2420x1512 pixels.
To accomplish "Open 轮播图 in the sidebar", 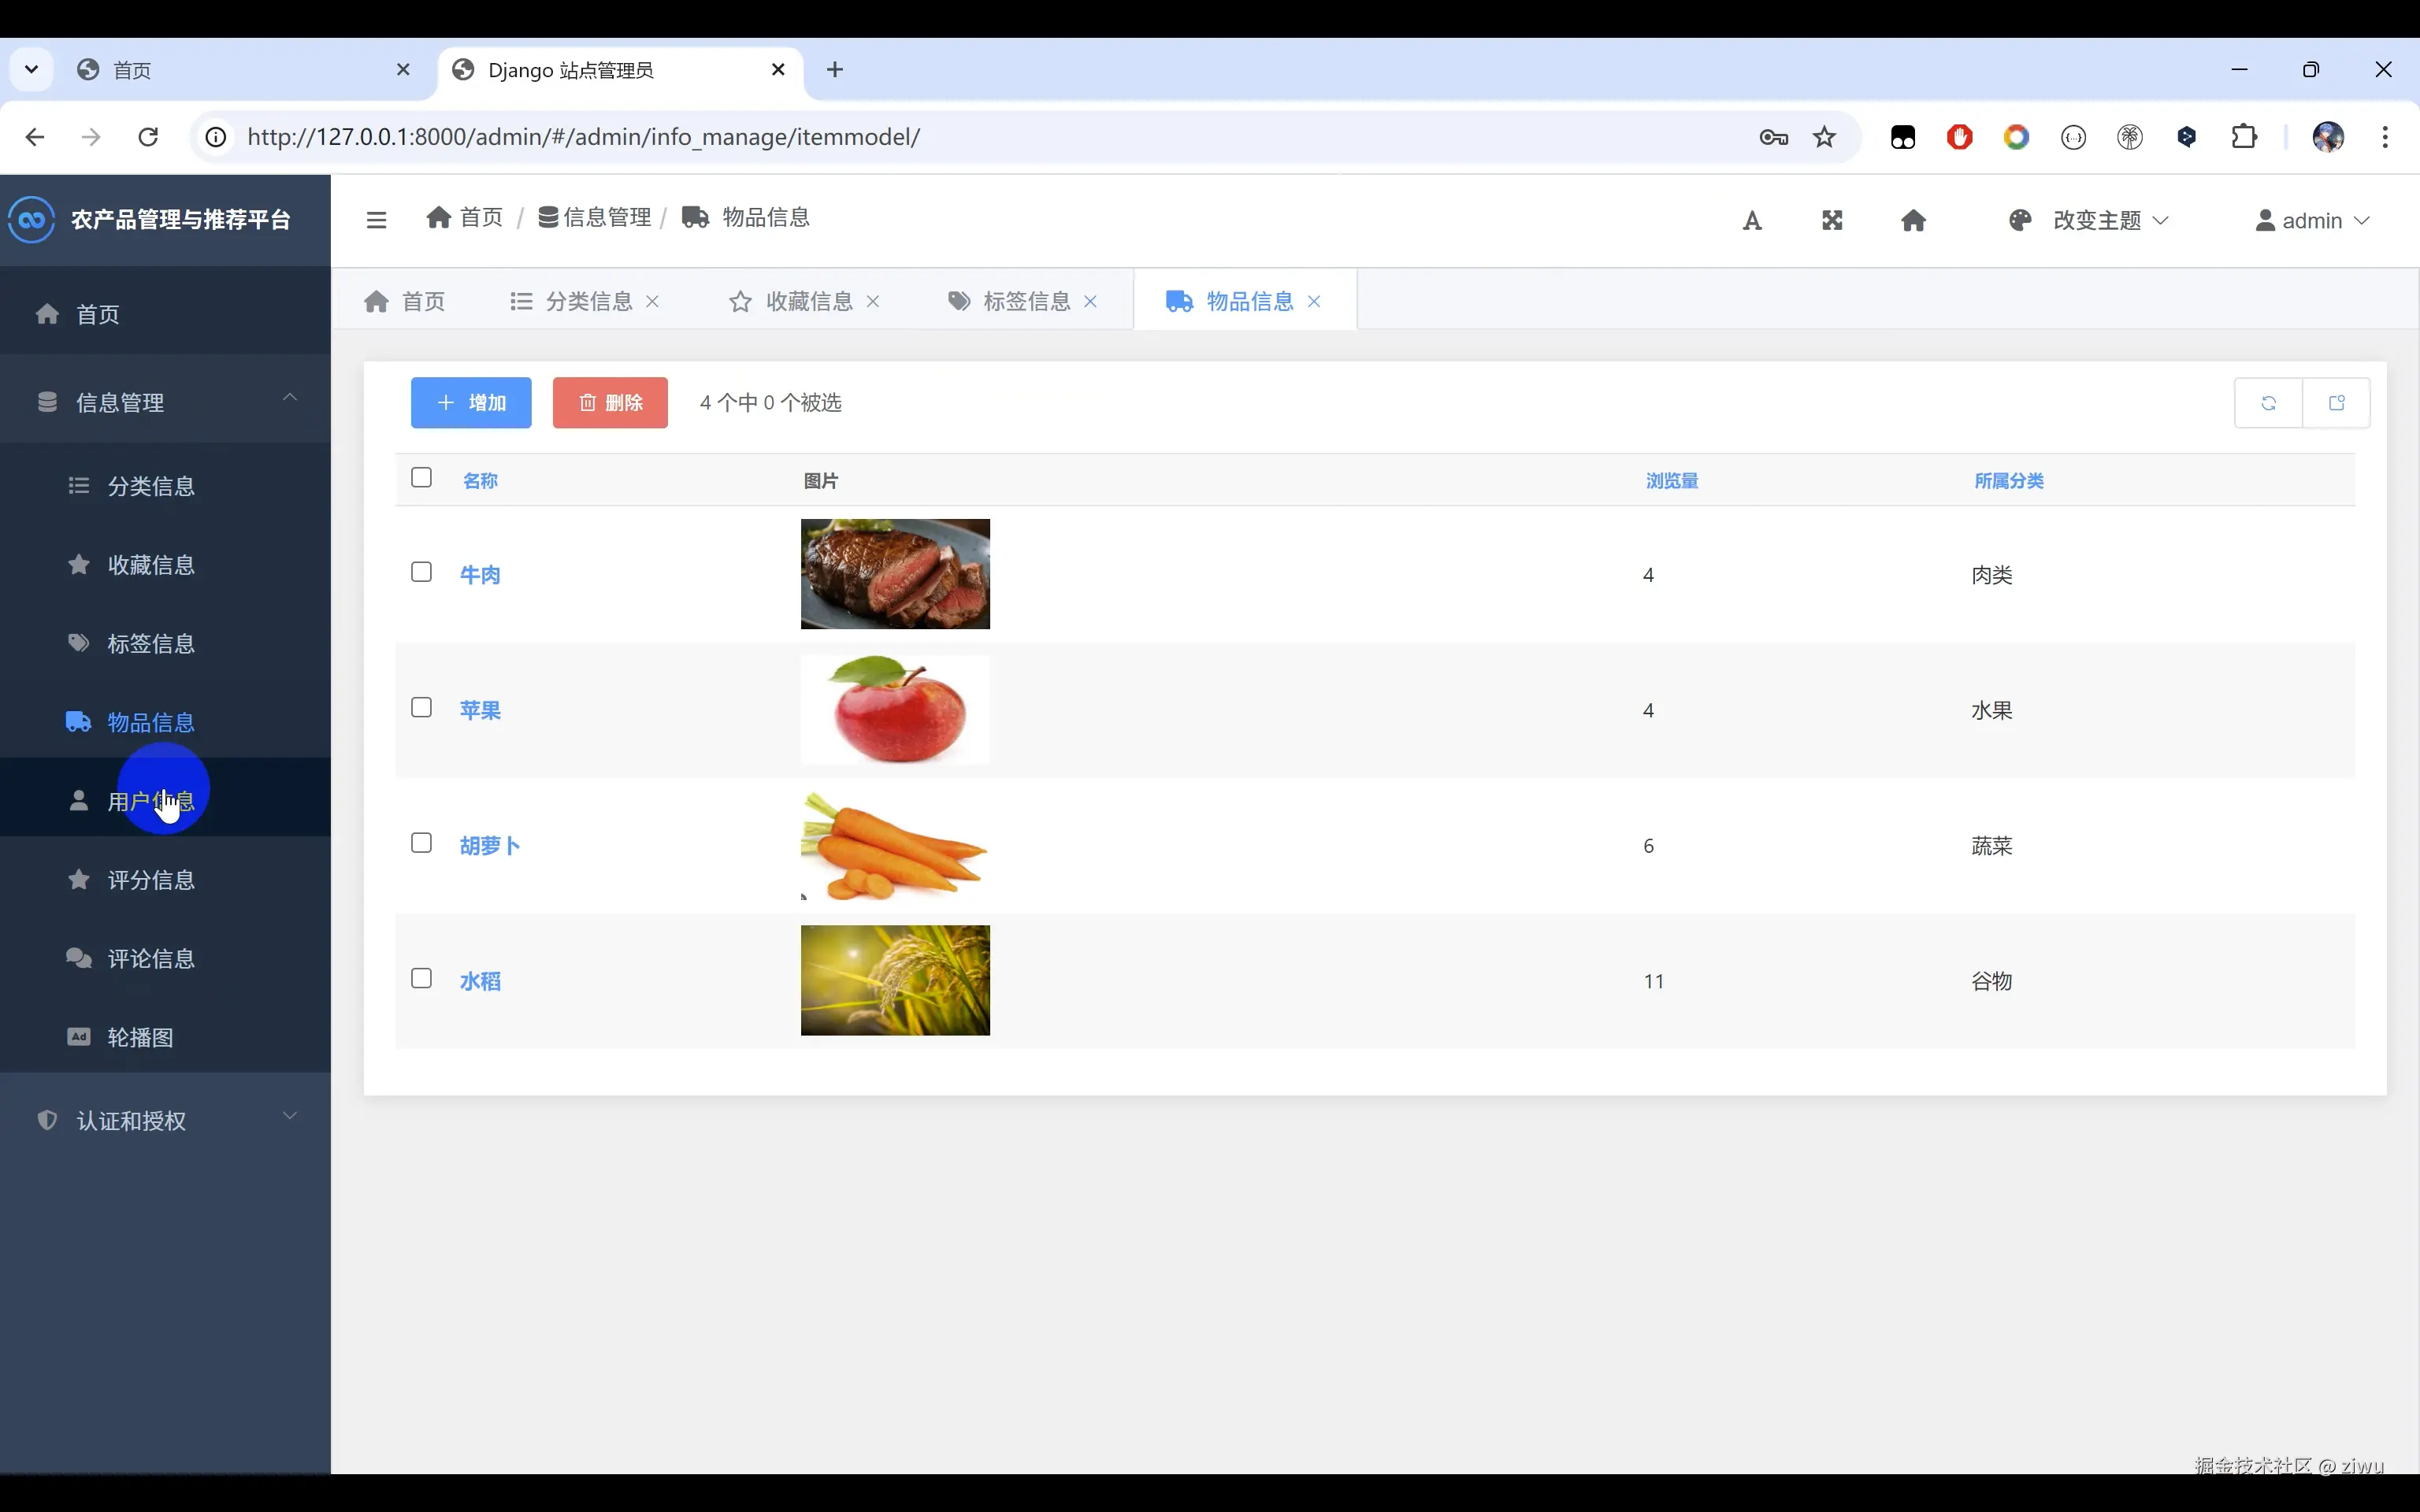I will 140,1037.
